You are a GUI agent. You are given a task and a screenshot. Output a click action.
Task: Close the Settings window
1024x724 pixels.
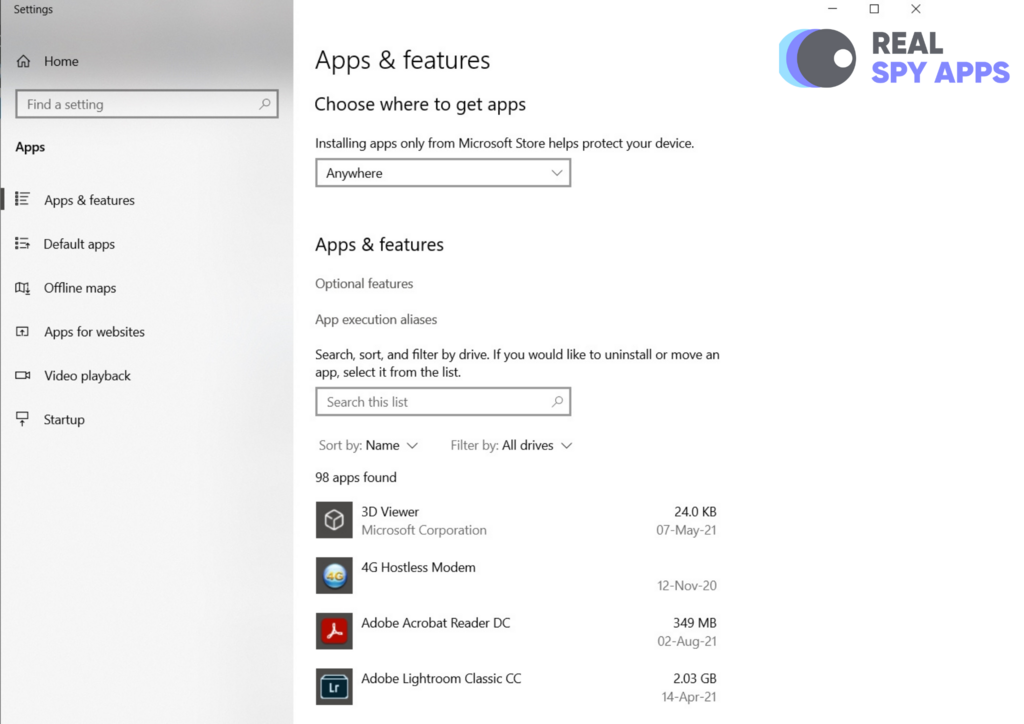(916, 8)
